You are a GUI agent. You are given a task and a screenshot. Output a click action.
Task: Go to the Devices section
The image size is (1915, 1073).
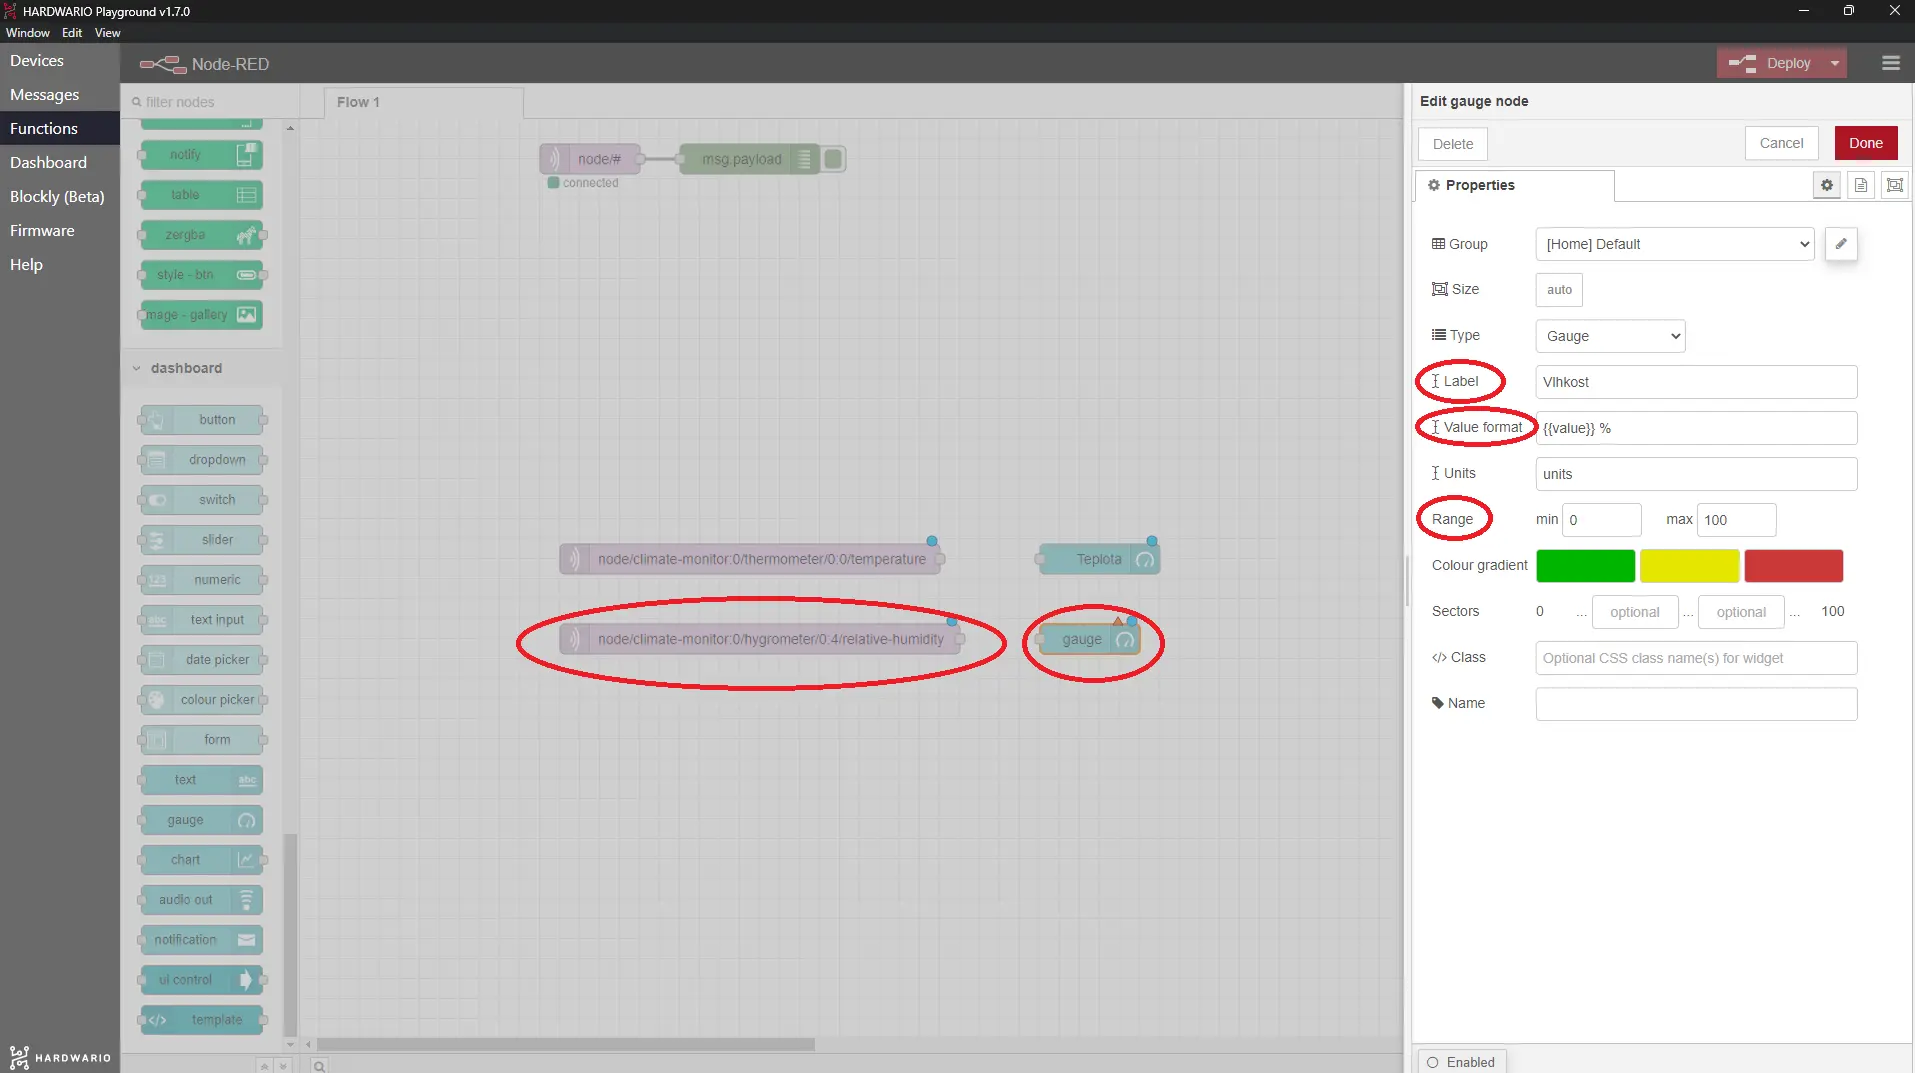(x=60, y=61)
